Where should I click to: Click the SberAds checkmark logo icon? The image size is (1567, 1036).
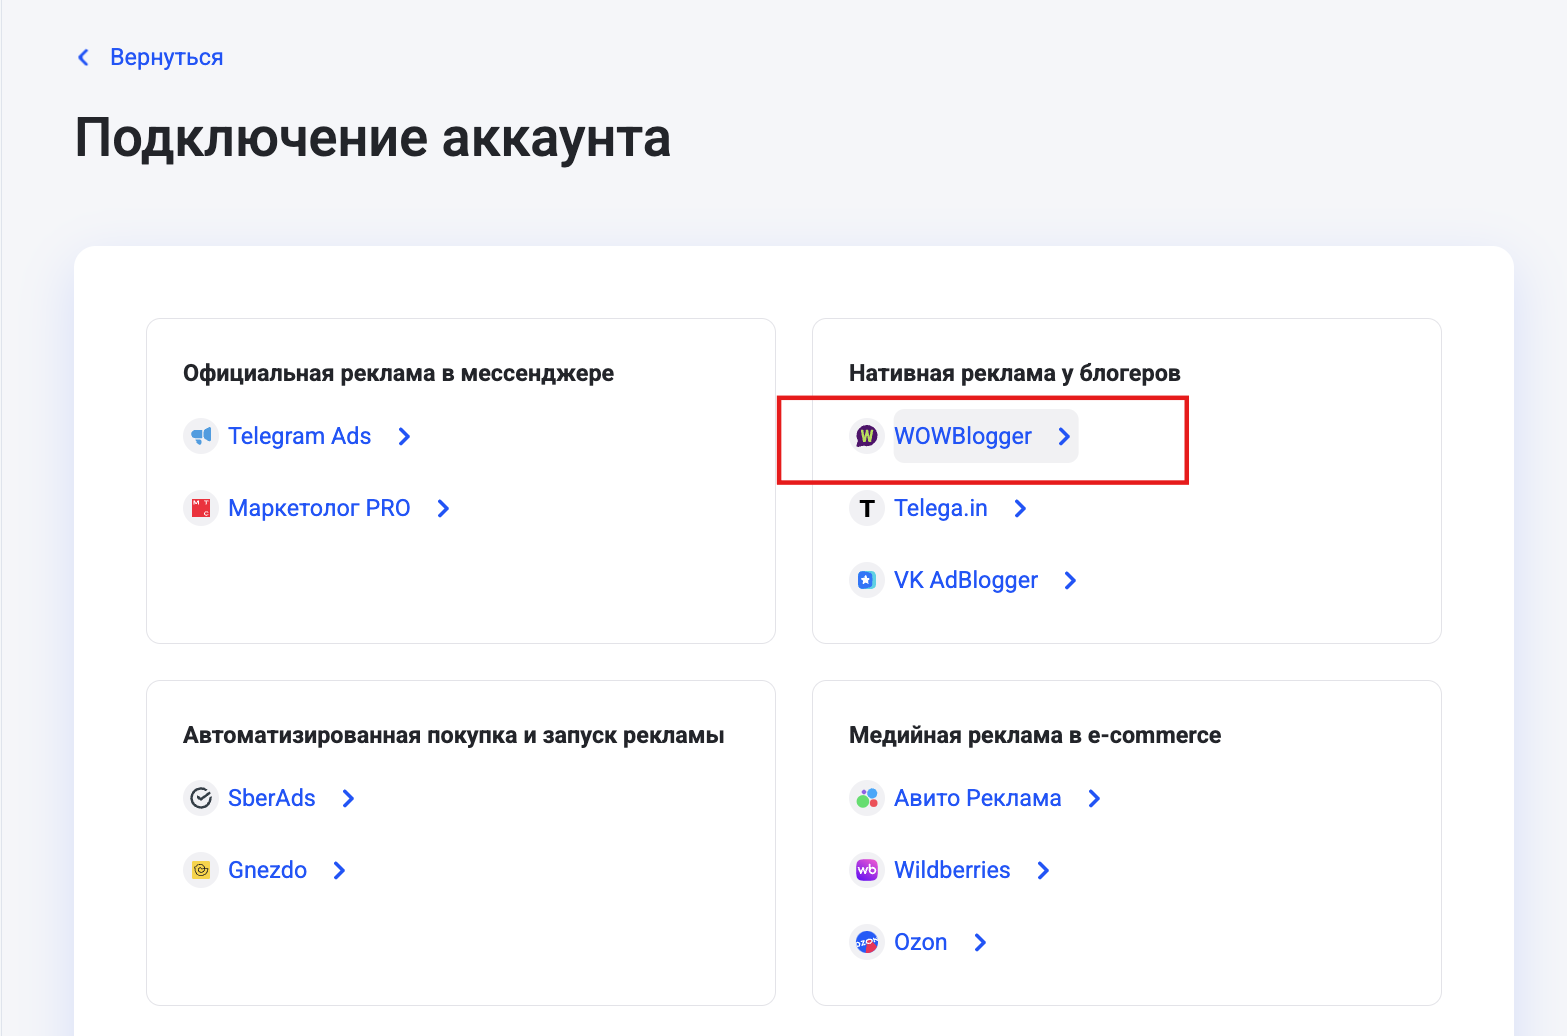point(201,798)
